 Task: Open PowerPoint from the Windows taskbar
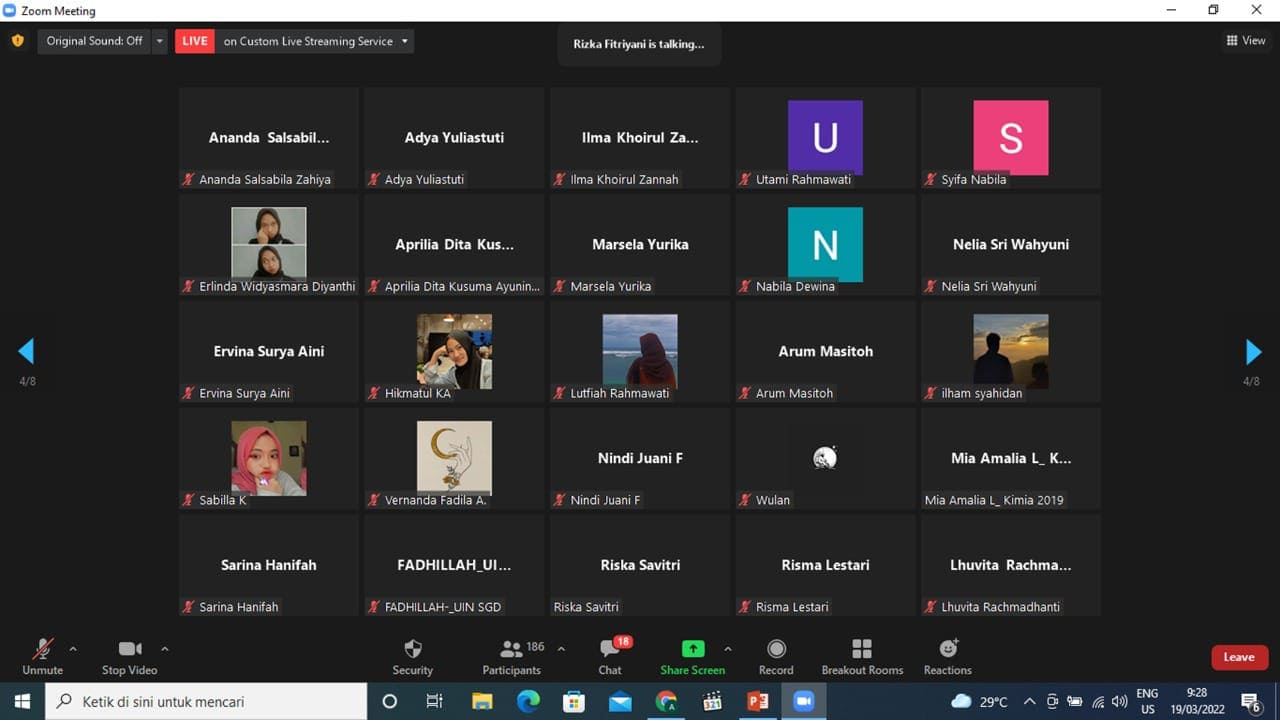[x=757, y=702]
